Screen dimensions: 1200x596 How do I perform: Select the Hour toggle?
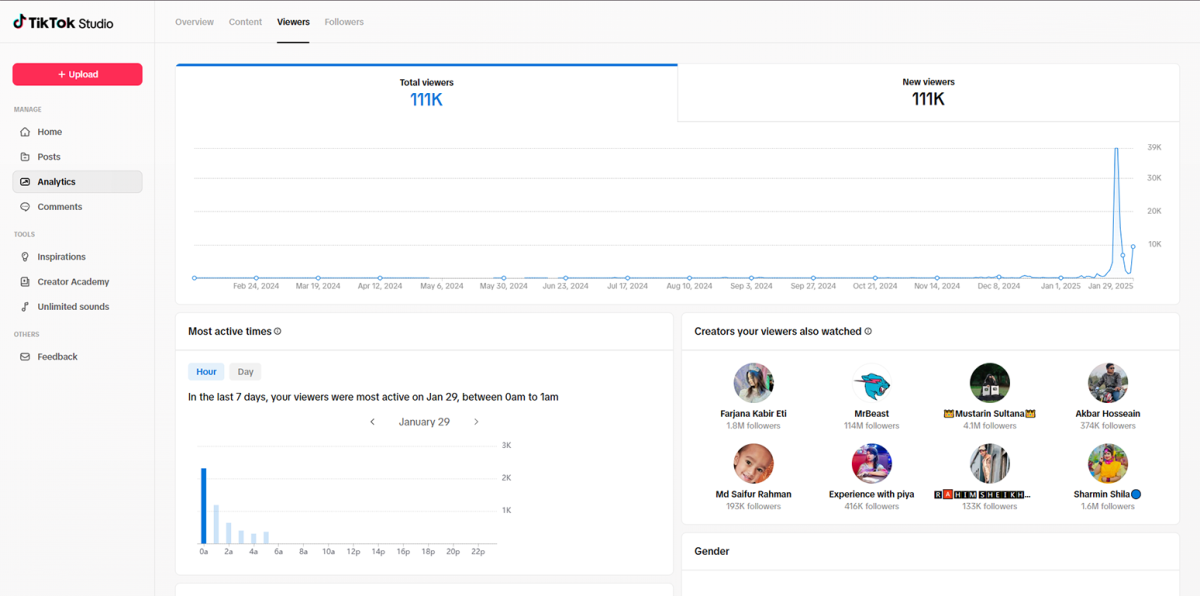coord(206,372)
